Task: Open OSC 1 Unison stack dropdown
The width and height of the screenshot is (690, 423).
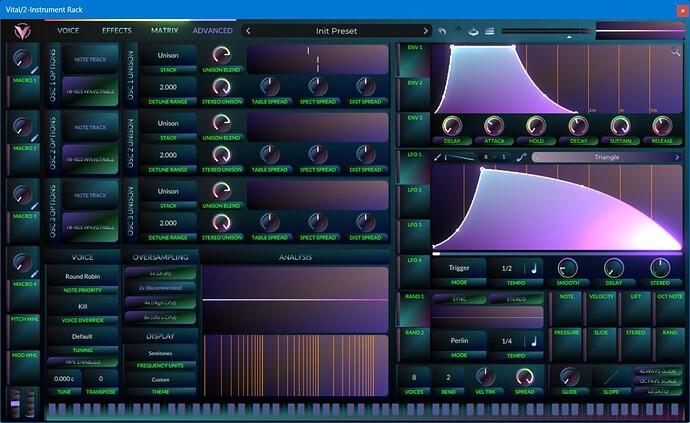Action: (168, 55)
